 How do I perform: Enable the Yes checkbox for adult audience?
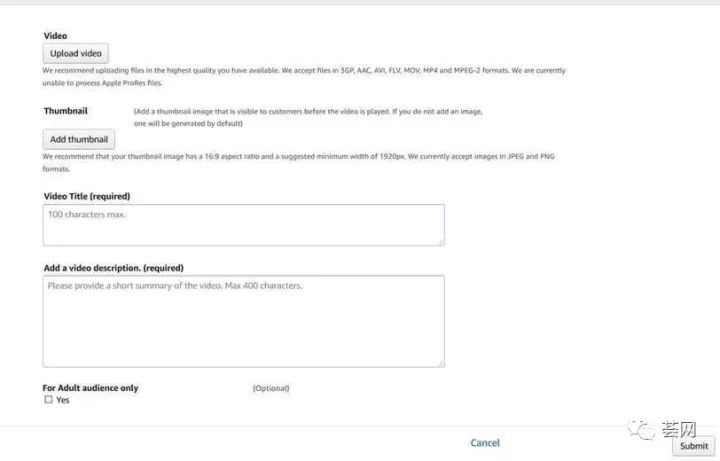coord(48,400)
